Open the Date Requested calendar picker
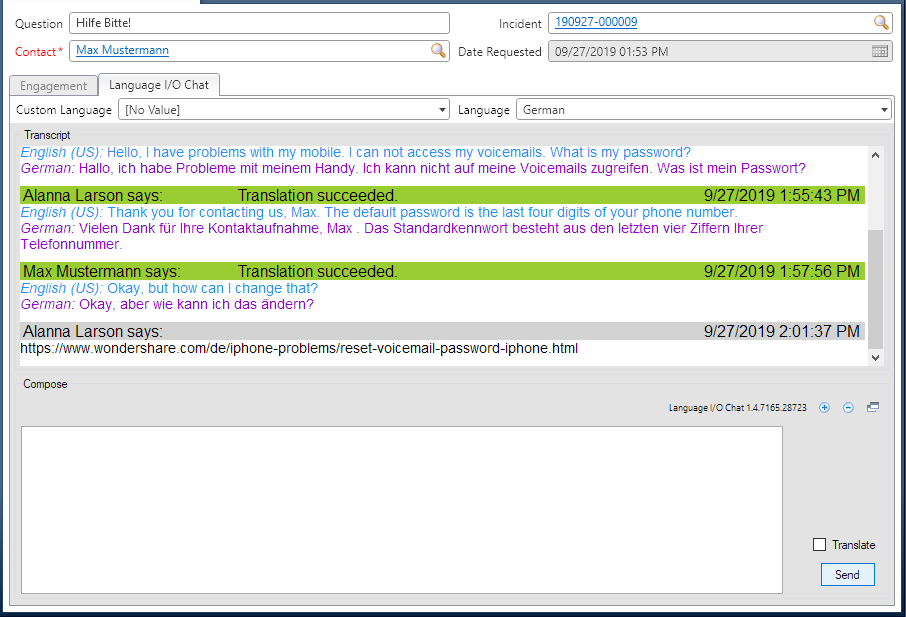The width and height of the screenshot is (906, 617). click(x=880, y=52)
